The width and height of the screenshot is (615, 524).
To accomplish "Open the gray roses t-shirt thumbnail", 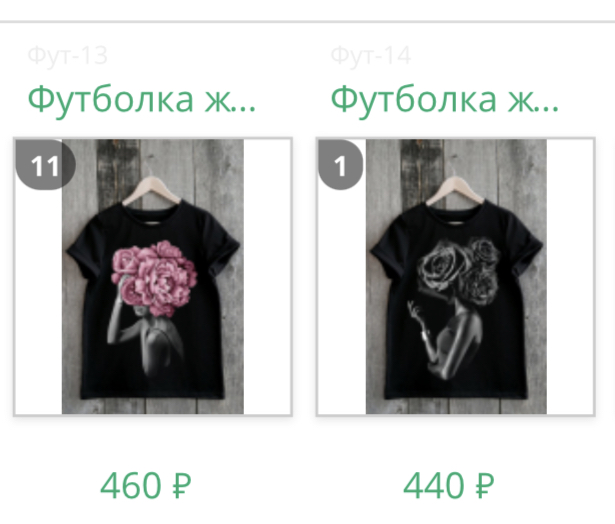I will pyautogui.click(x=456, y=277).
